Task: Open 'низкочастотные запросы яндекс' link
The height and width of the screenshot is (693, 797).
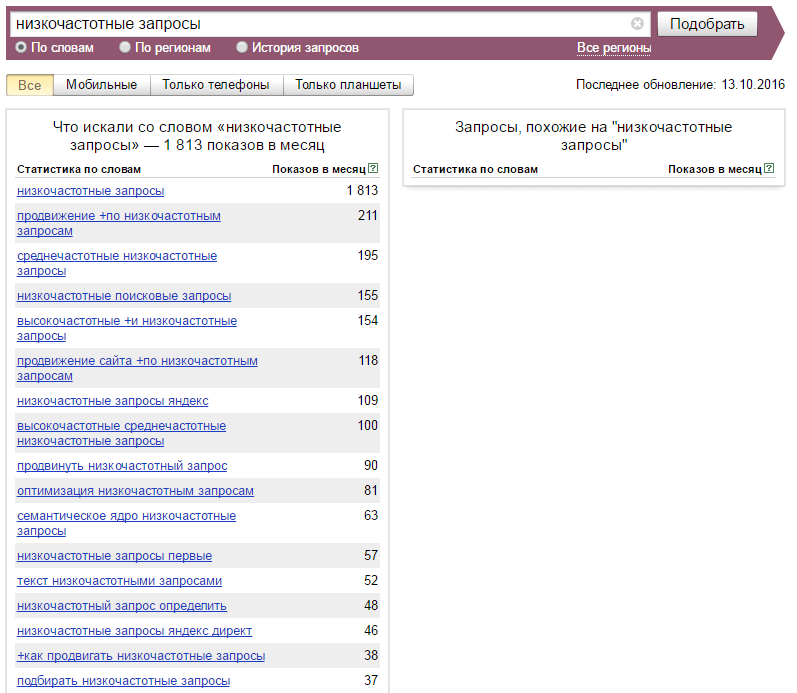Action: point(113,401)
